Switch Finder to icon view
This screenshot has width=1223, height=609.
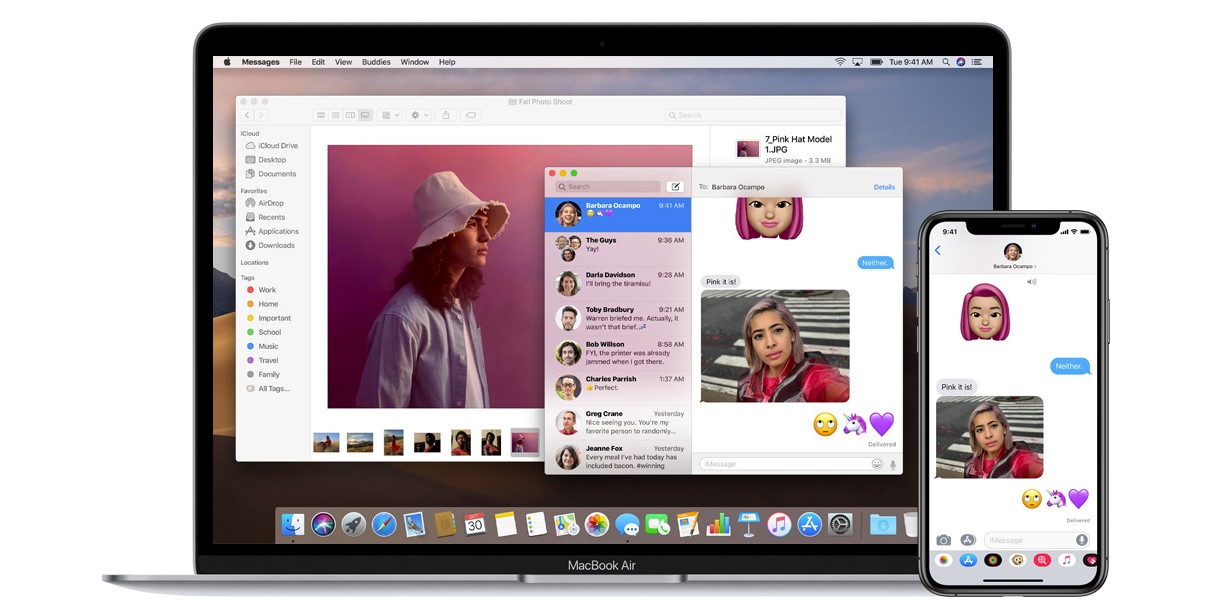[x=320, y=116]
